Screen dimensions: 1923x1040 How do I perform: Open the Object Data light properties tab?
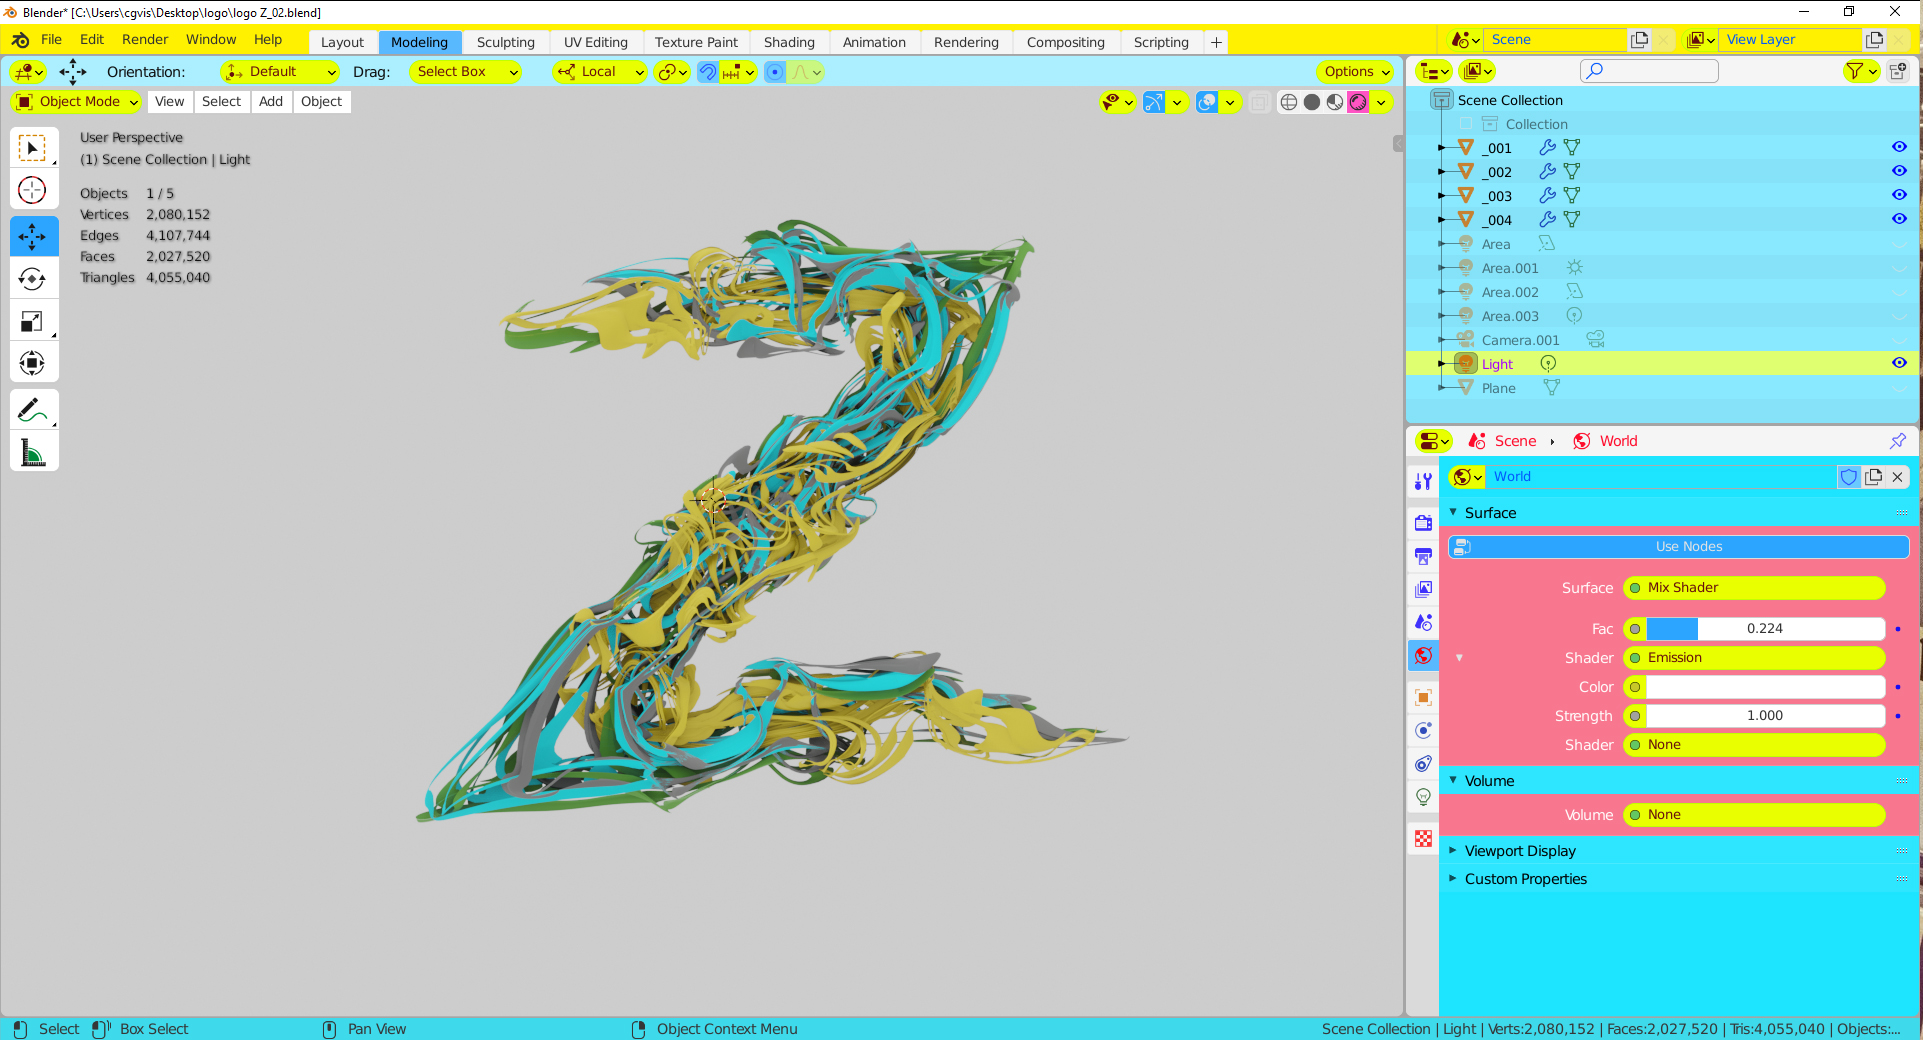tap(1423, 797)
